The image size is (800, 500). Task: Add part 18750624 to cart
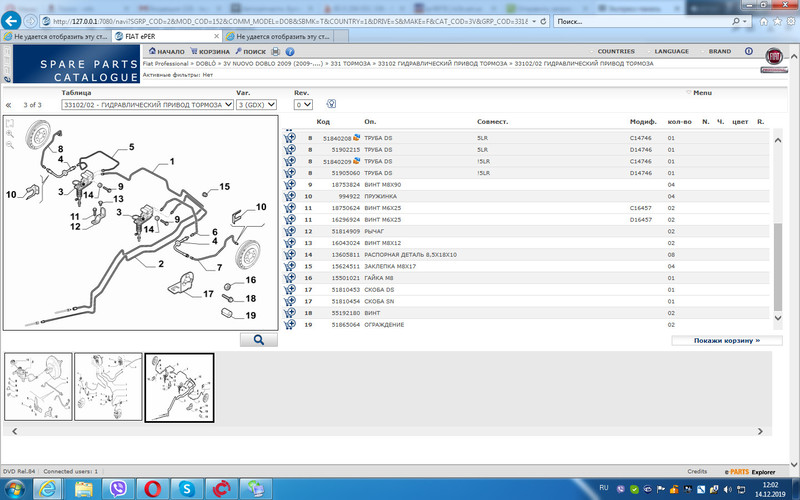click(x=290, y=208)
